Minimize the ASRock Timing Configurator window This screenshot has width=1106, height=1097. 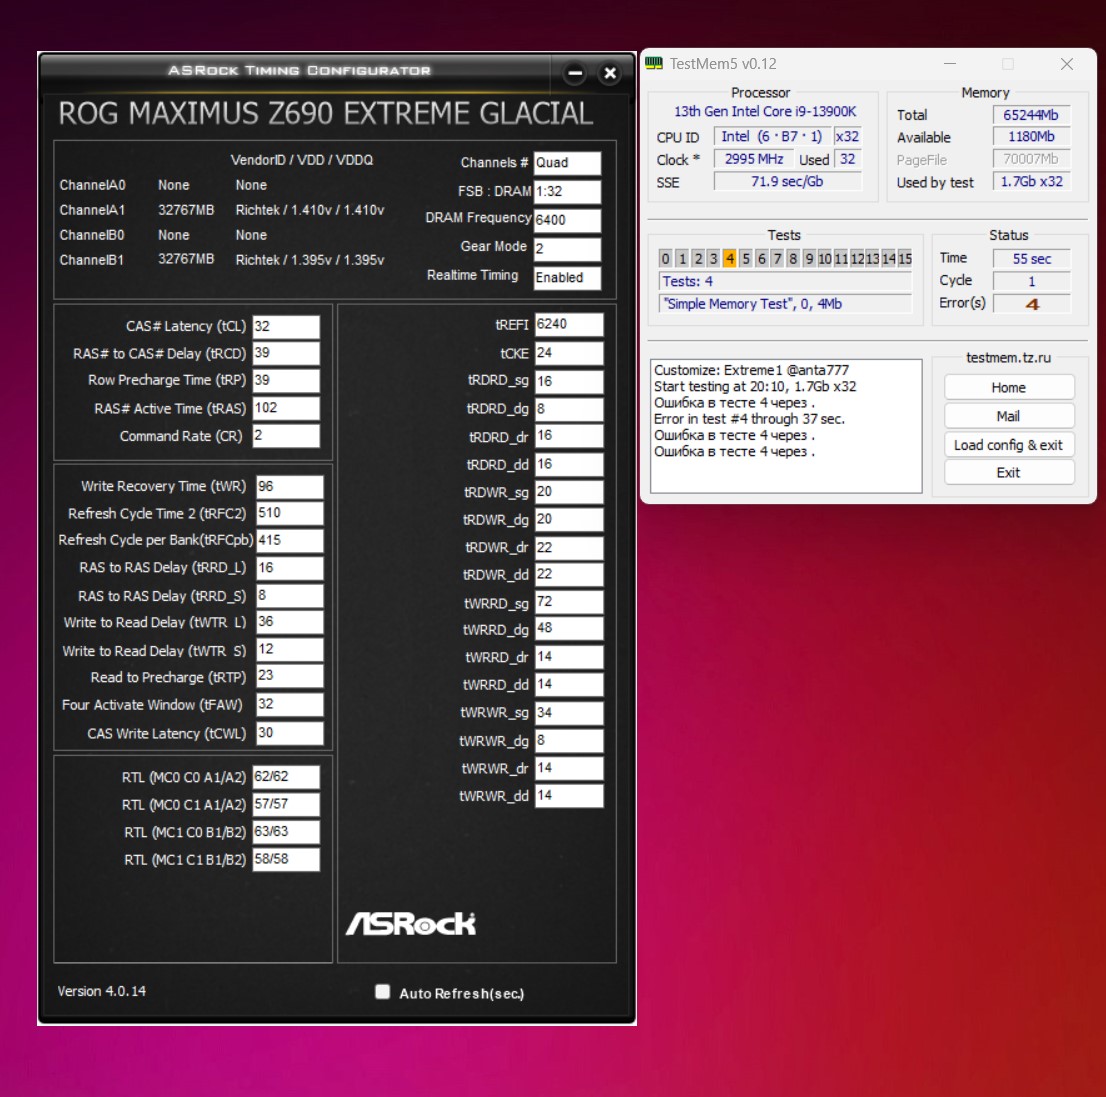coord(575,73)
